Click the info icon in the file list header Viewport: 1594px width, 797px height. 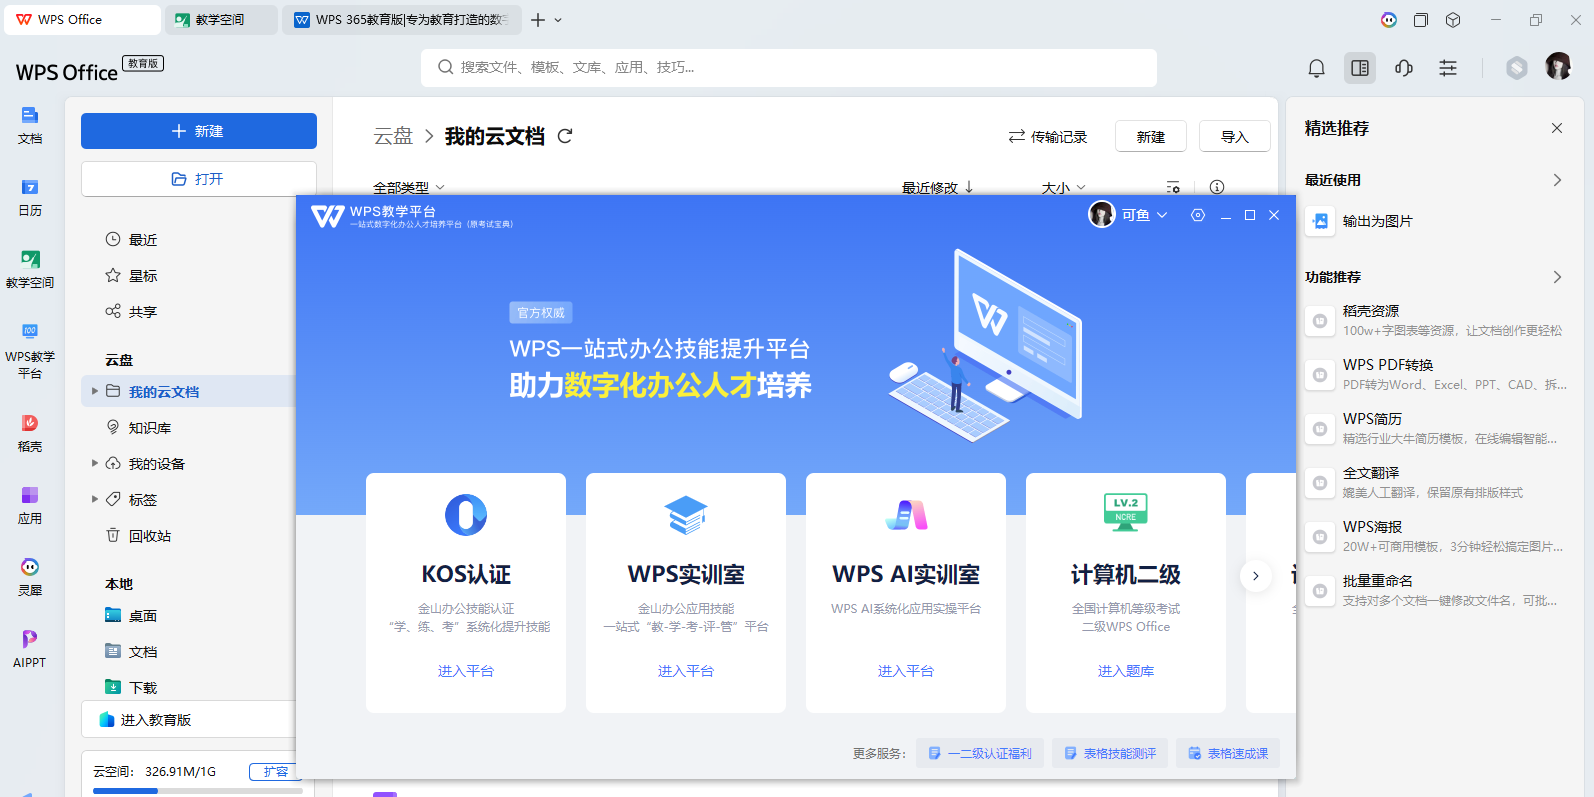coord(1217,187)
